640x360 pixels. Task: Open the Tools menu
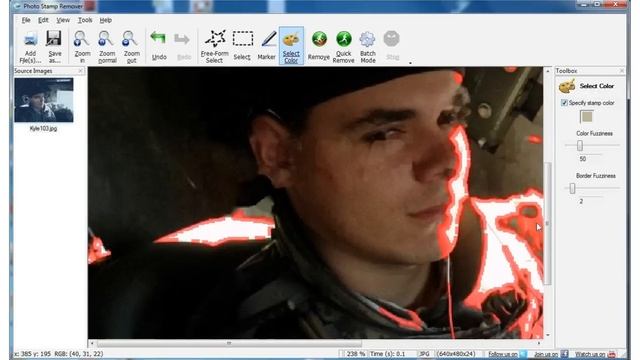coord(85,20)
